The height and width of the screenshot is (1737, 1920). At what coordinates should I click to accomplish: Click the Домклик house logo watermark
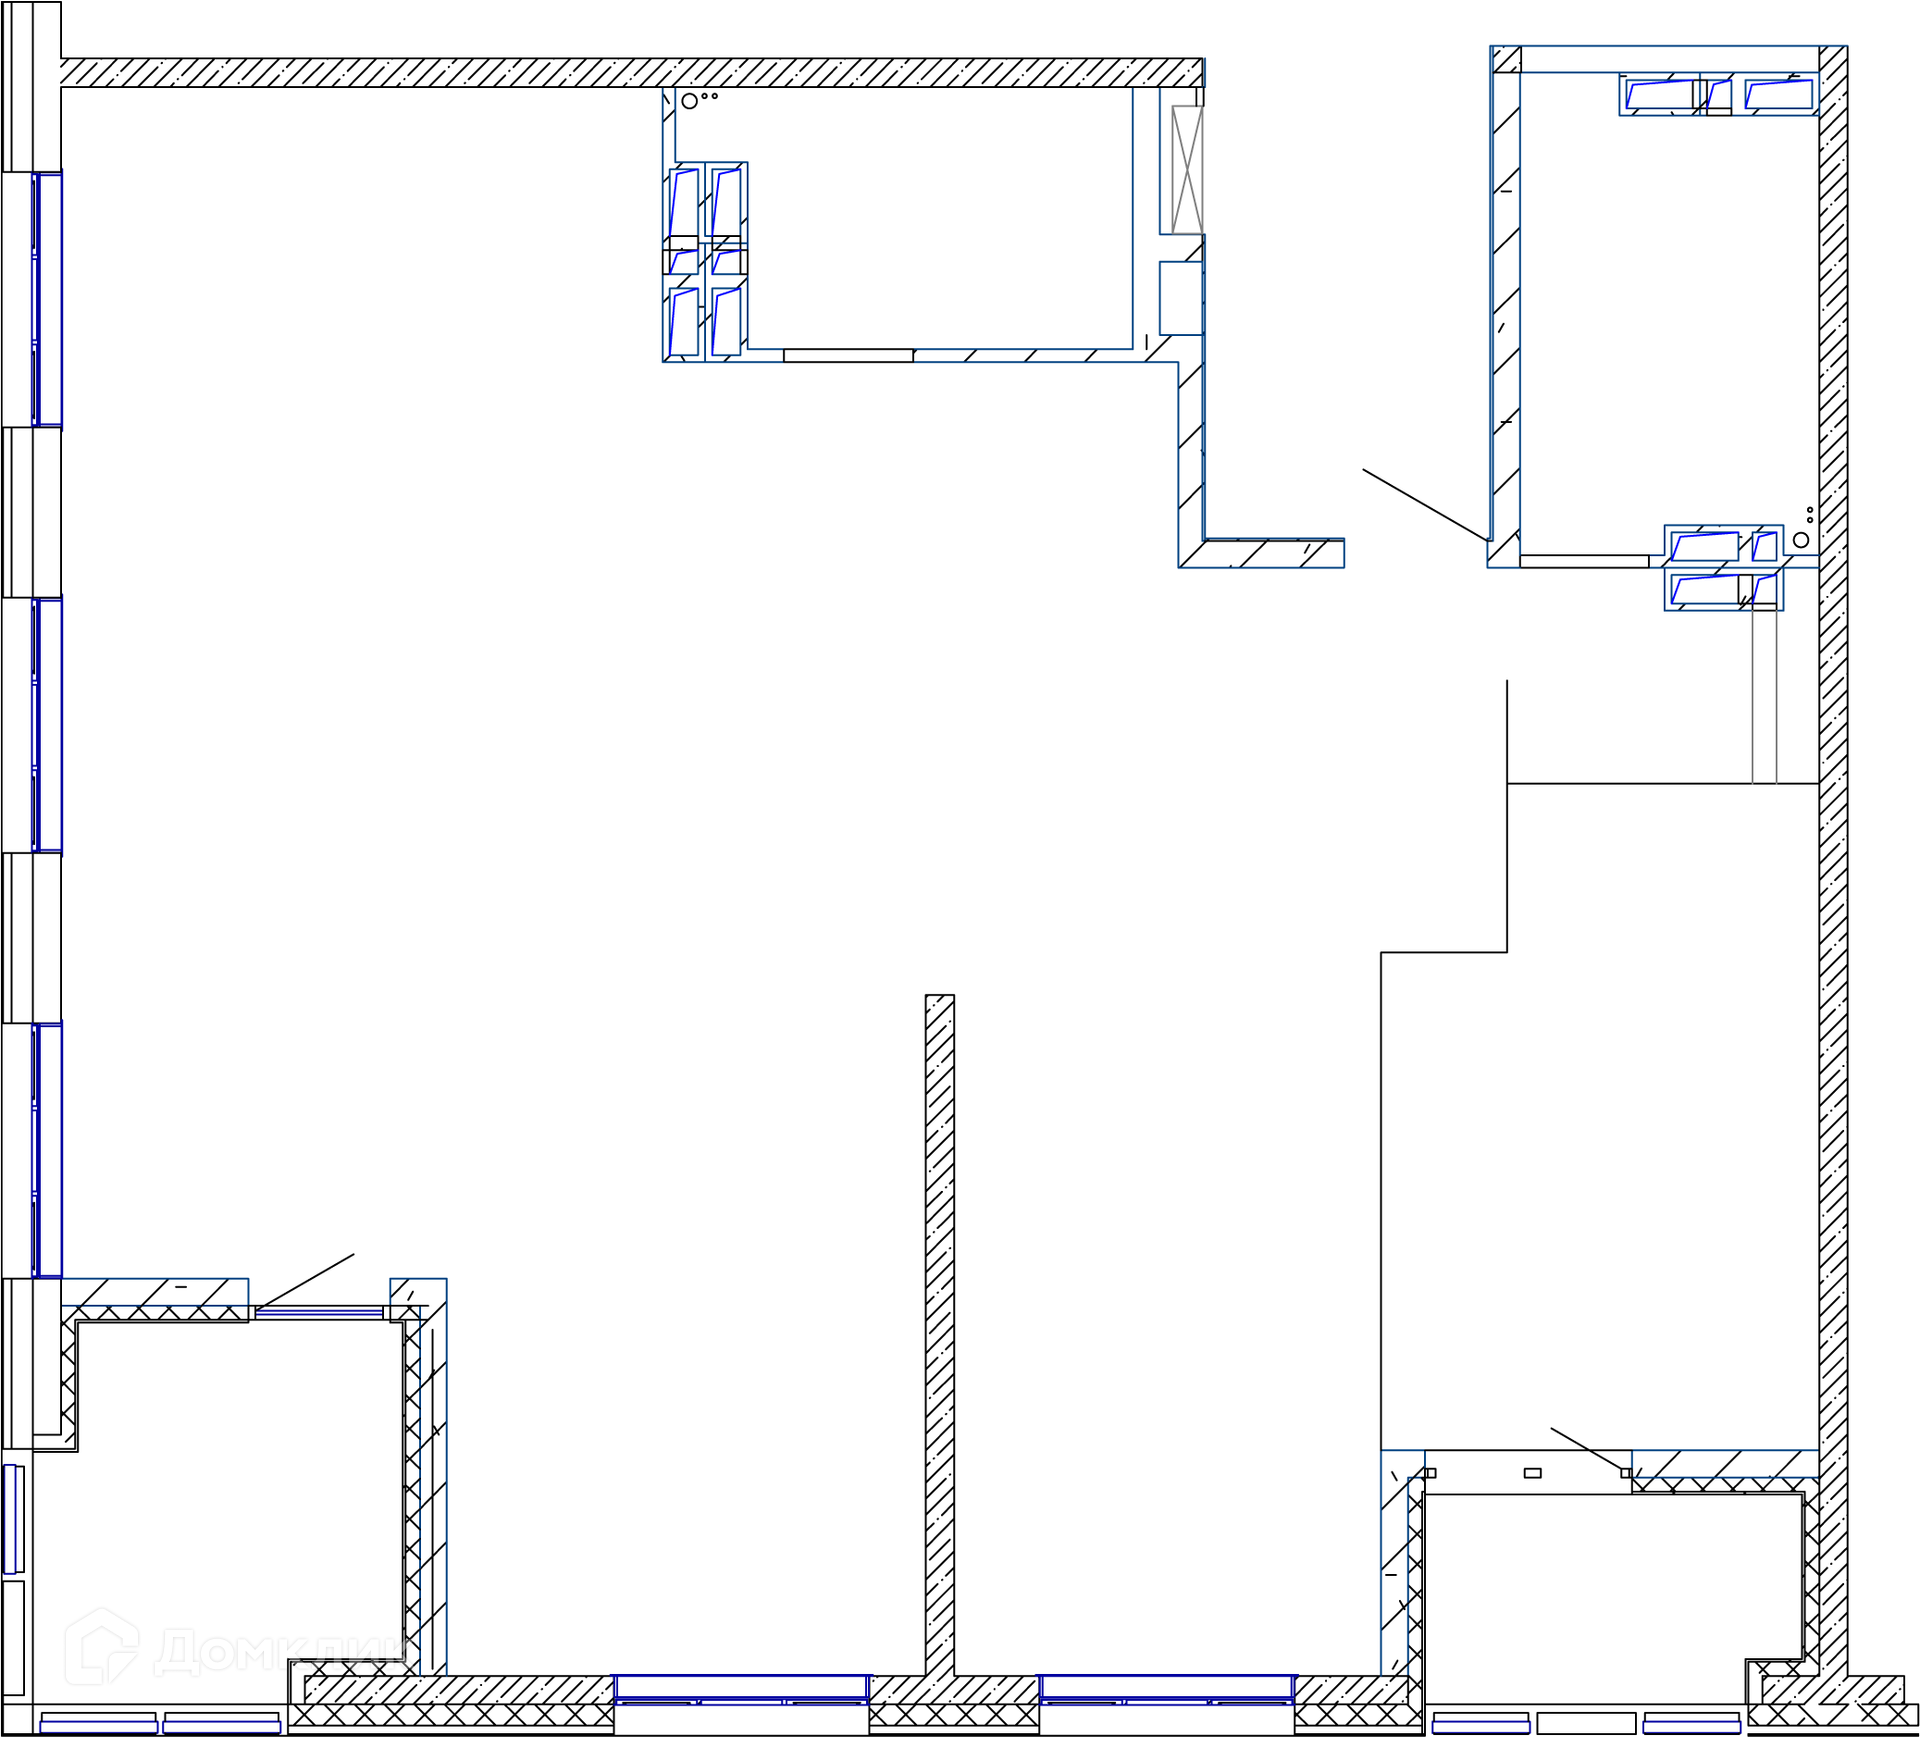coord(102,1647)
